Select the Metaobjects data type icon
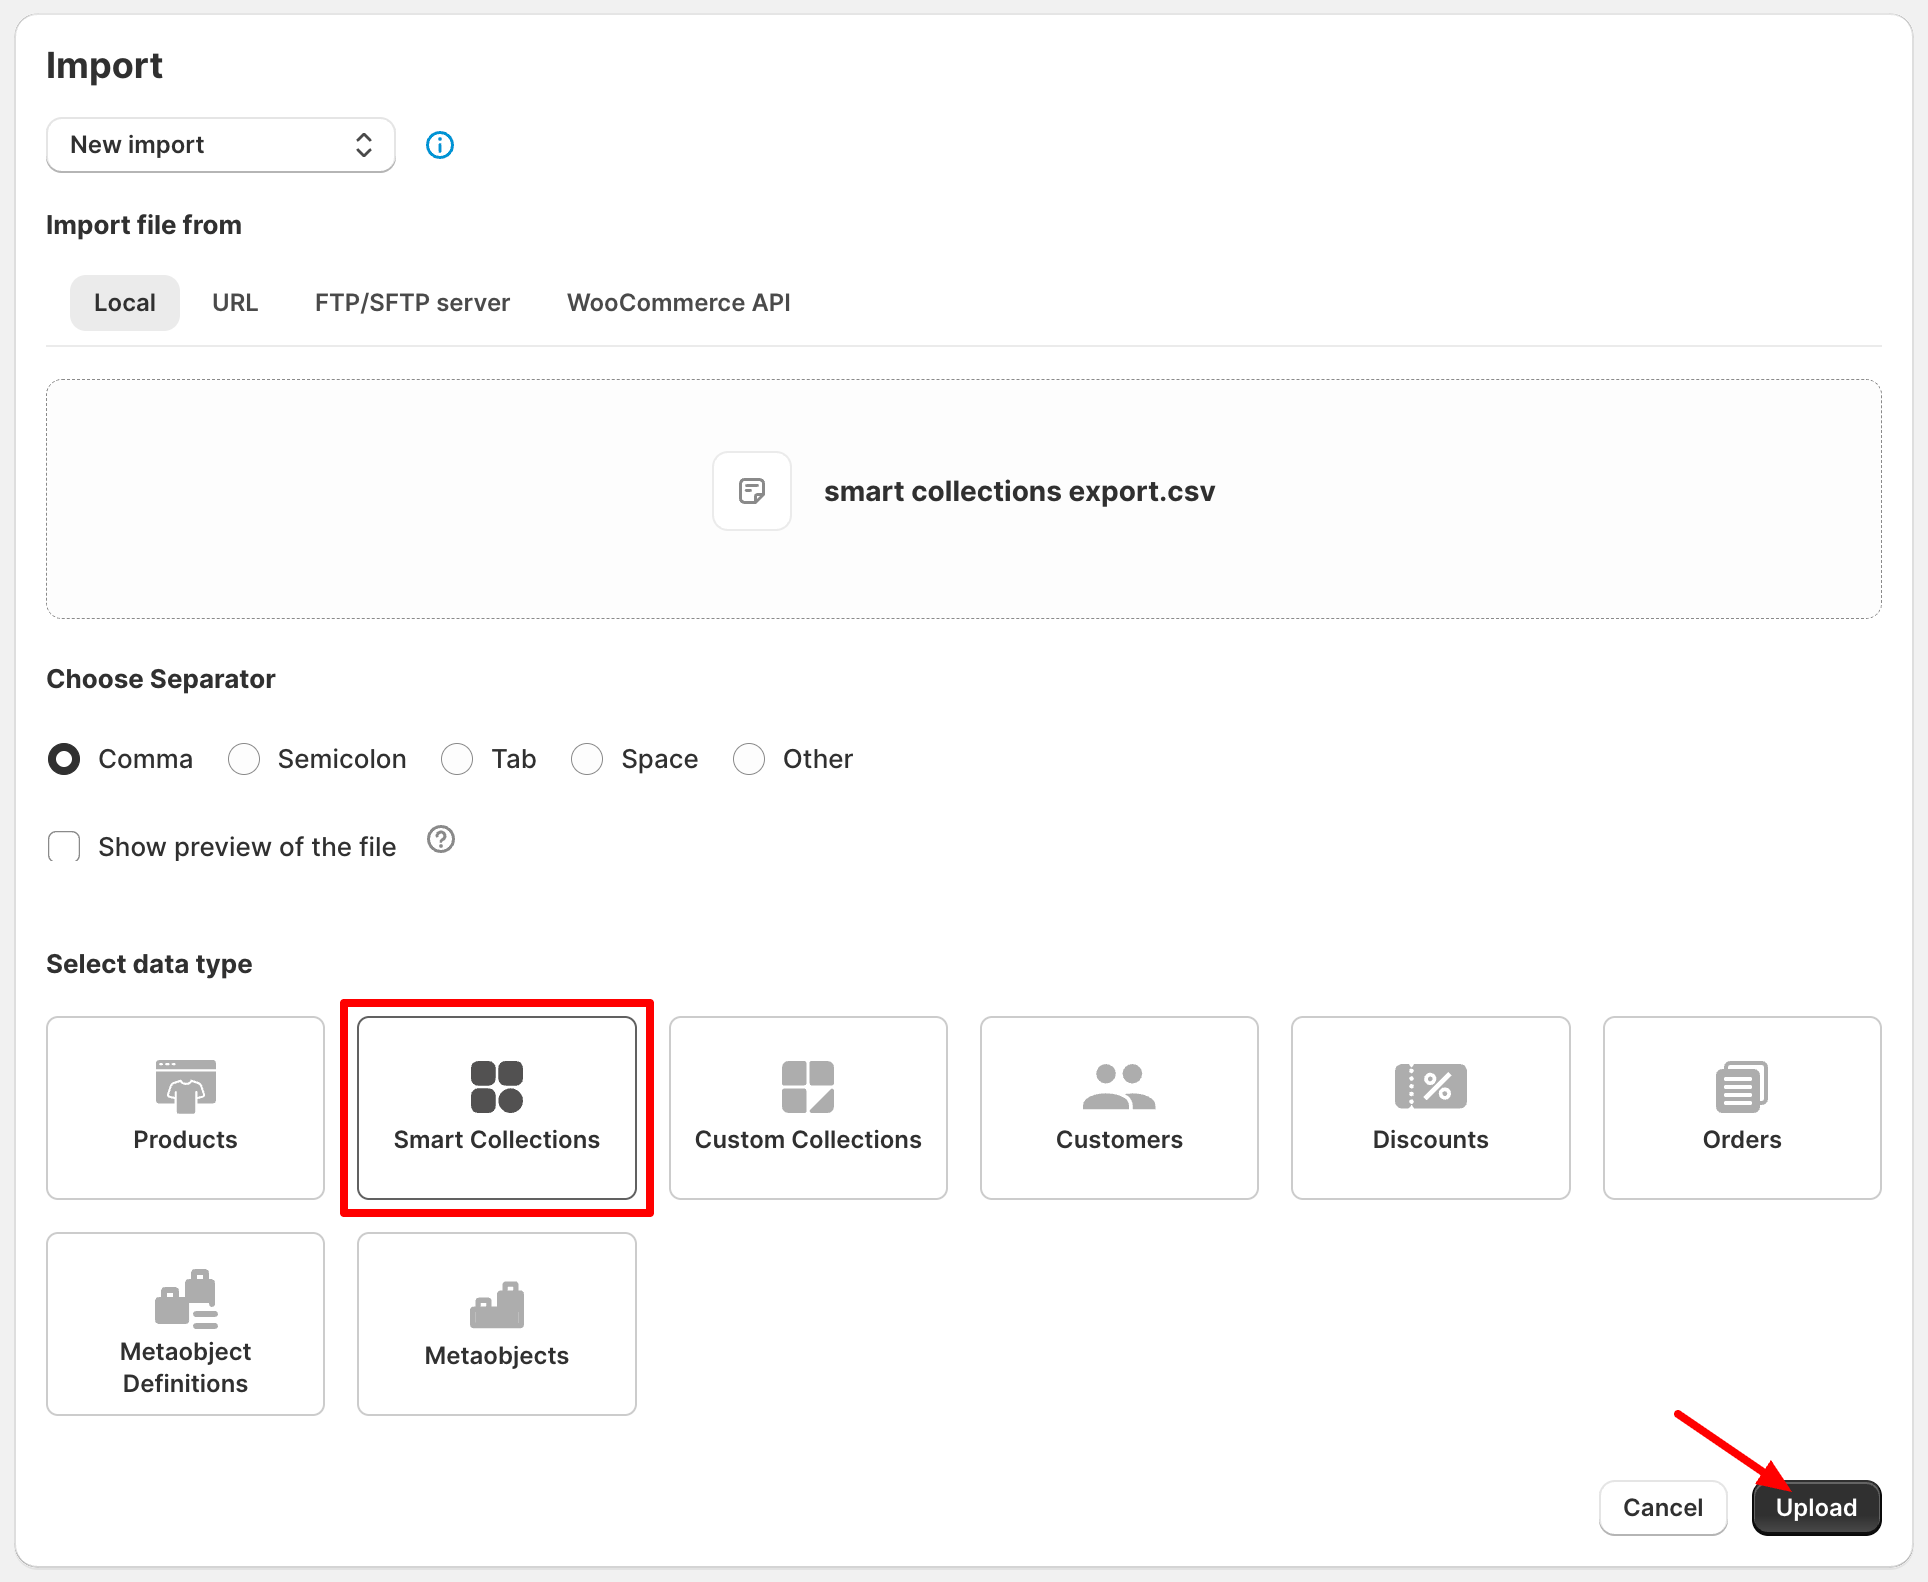The image size is (1928, 1582). coord(496,1323)
